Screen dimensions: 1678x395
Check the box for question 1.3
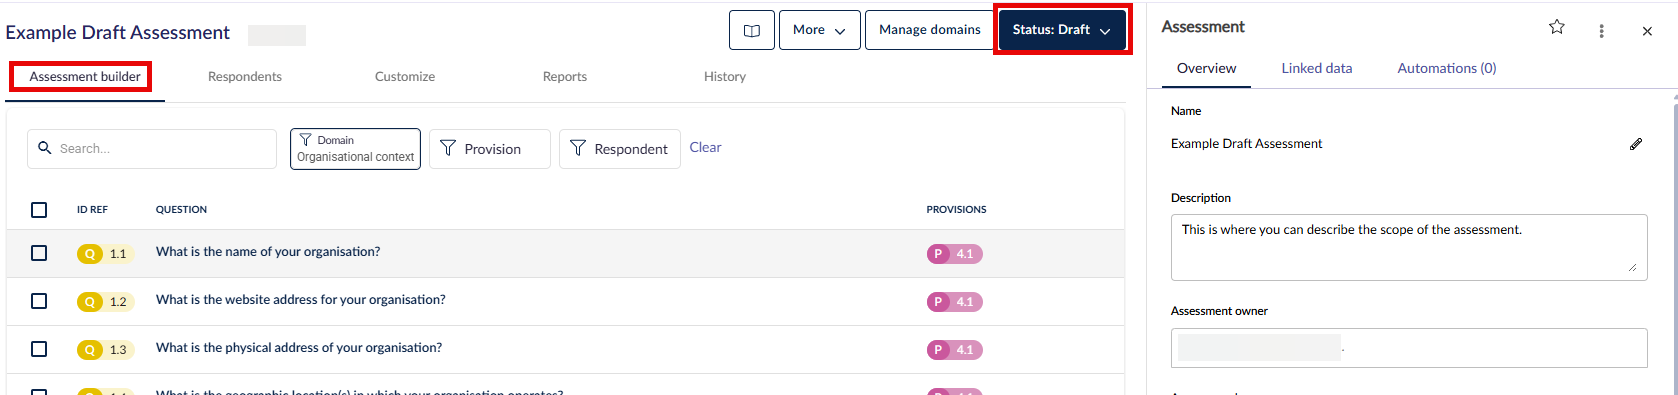click(39, 349)
